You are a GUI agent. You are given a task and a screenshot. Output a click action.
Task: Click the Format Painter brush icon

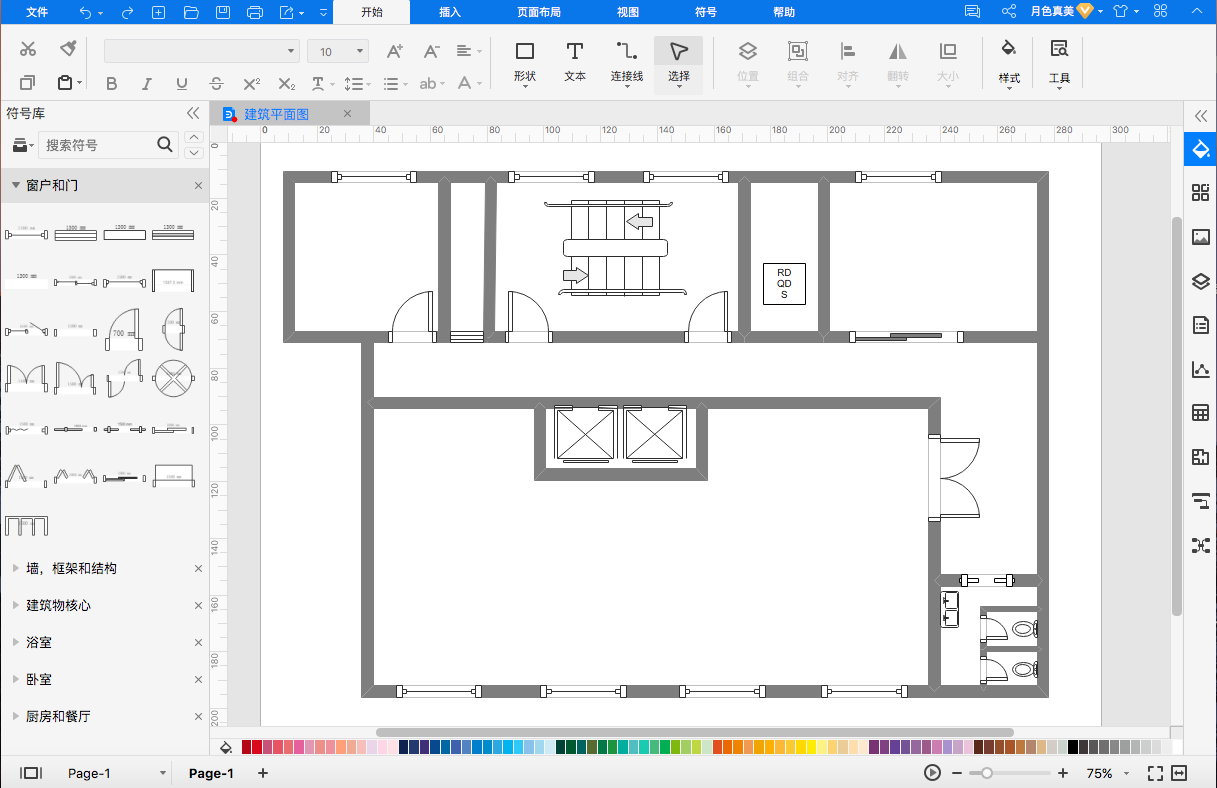click(68, 49)
